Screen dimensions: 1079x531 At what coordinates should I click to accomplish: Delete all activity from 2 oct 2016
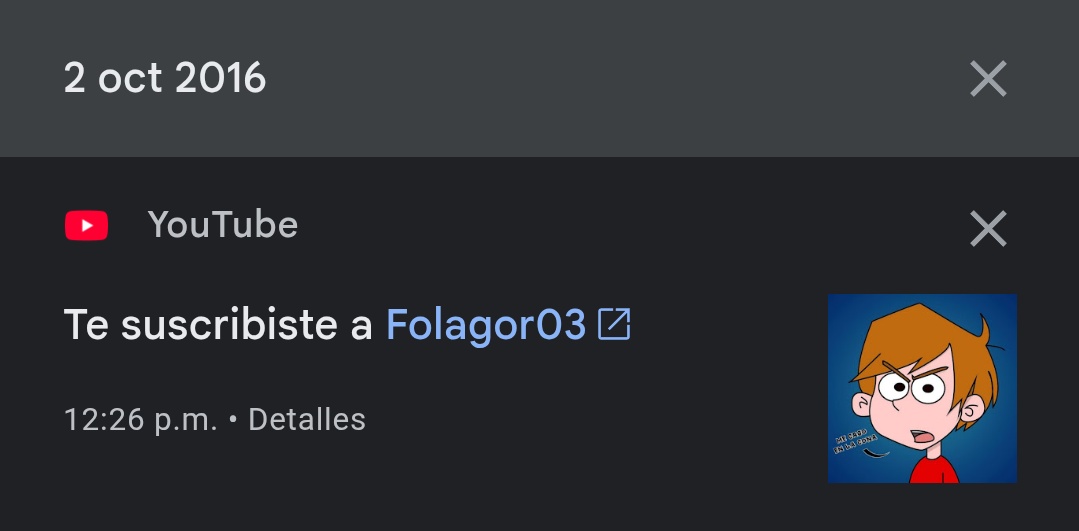pyautogui.click(x=988, y=78)
